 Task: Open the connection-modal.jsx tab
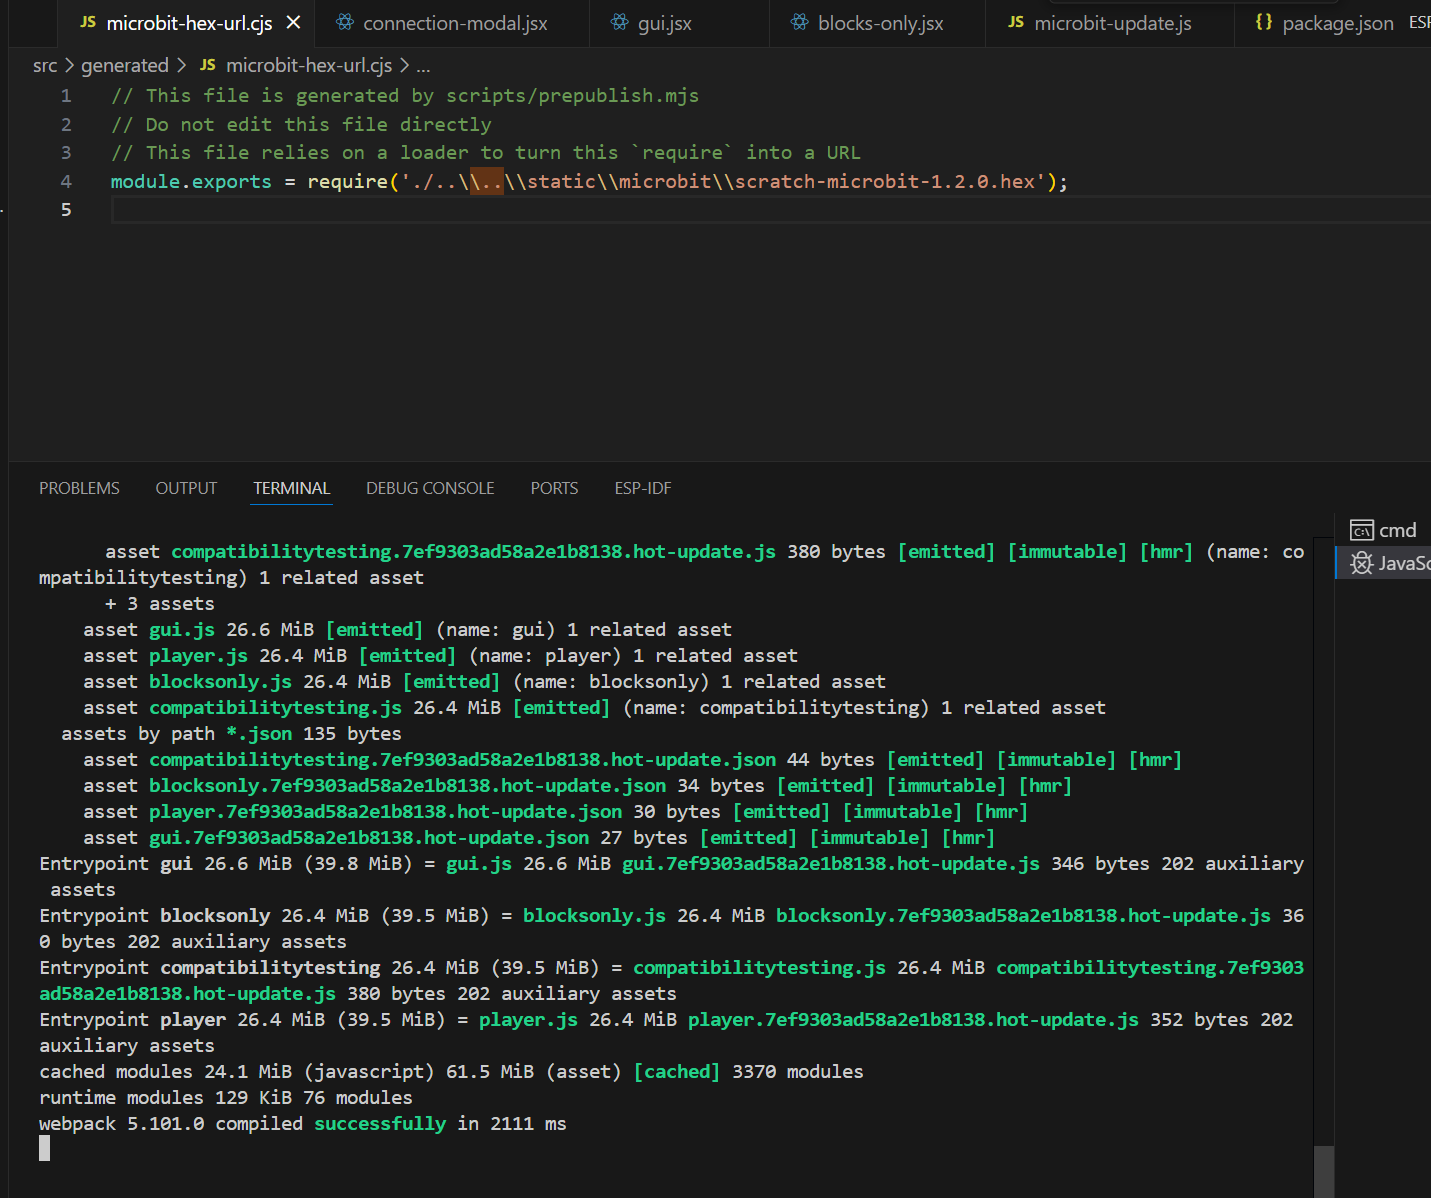pyautogui.click(x=454, y=23)
